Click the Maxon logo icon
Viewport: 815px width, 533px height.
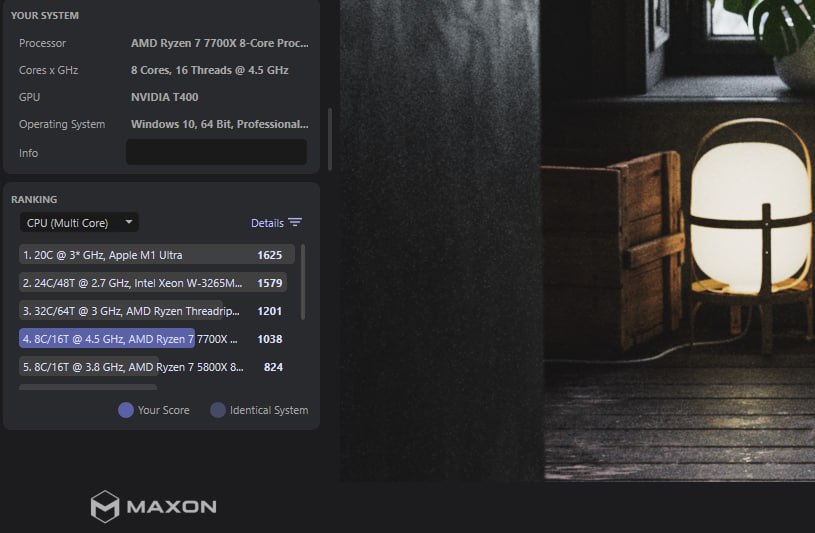[104, 506]
